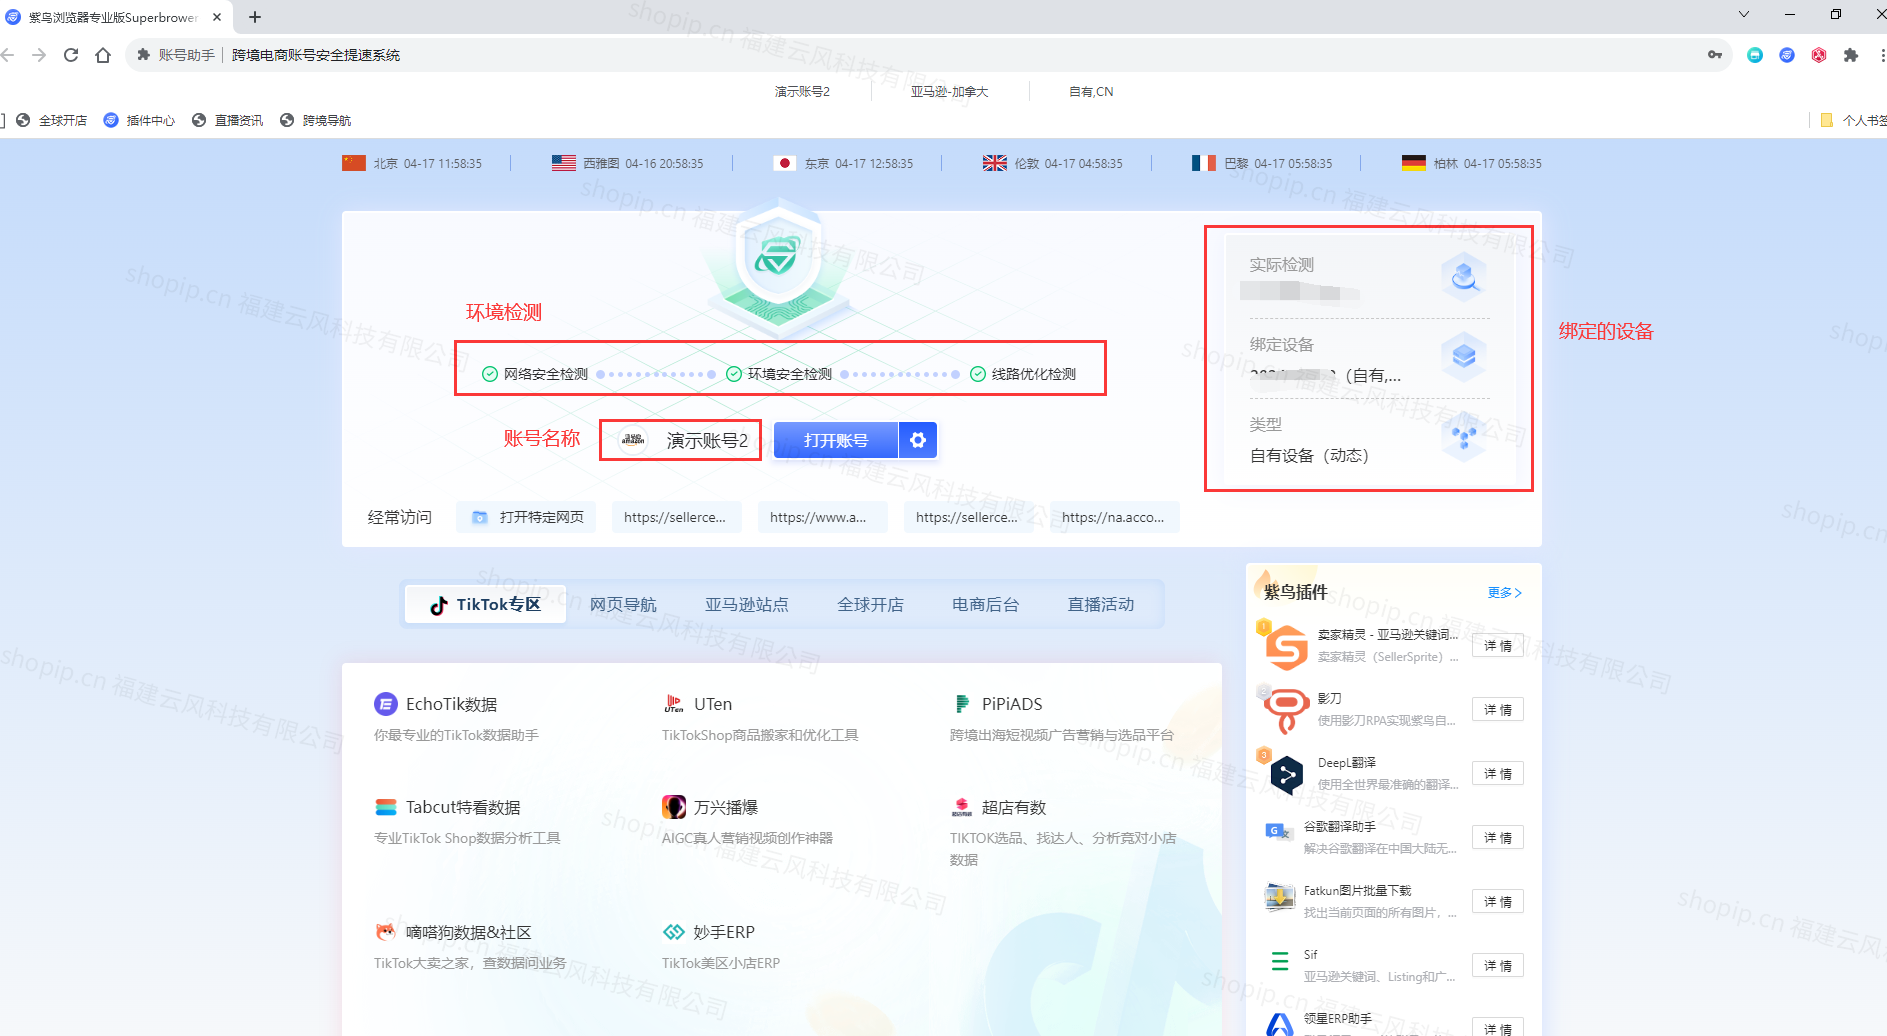Image resolution: width=1887 pixels, height=1036 pixels.
Task: Open 详情 for the 影刀 plugin
Action: click(1498, 710)
